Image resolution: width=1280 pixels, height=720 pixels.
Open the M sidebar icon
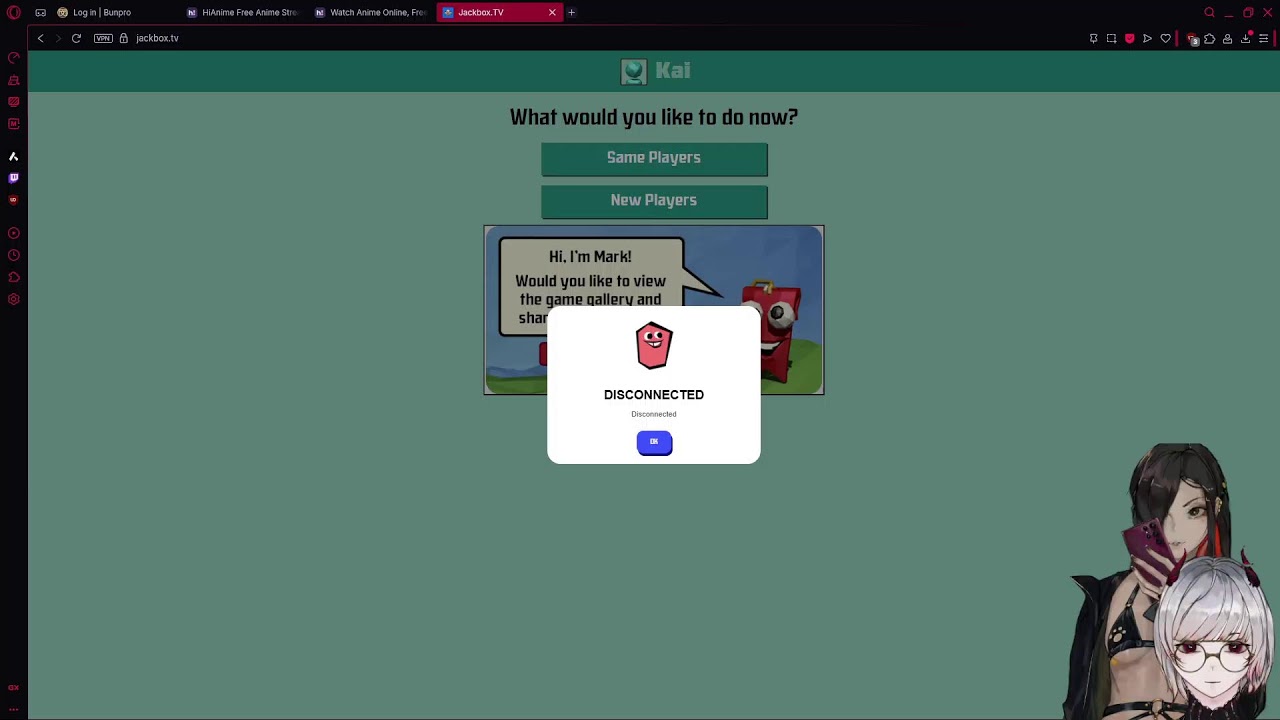pyautogui.click(x=14, y=124)
